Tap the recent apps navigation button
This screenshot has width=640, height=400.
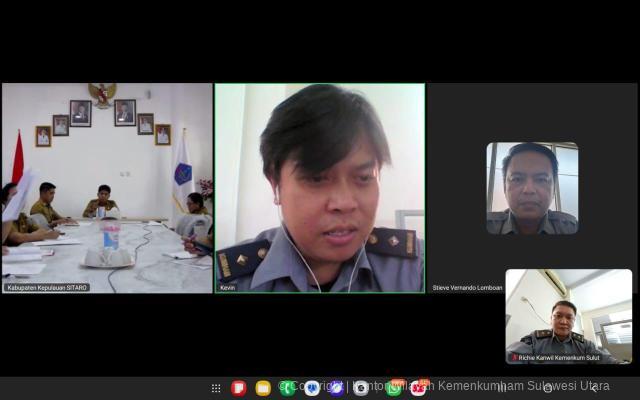(502, 388)
